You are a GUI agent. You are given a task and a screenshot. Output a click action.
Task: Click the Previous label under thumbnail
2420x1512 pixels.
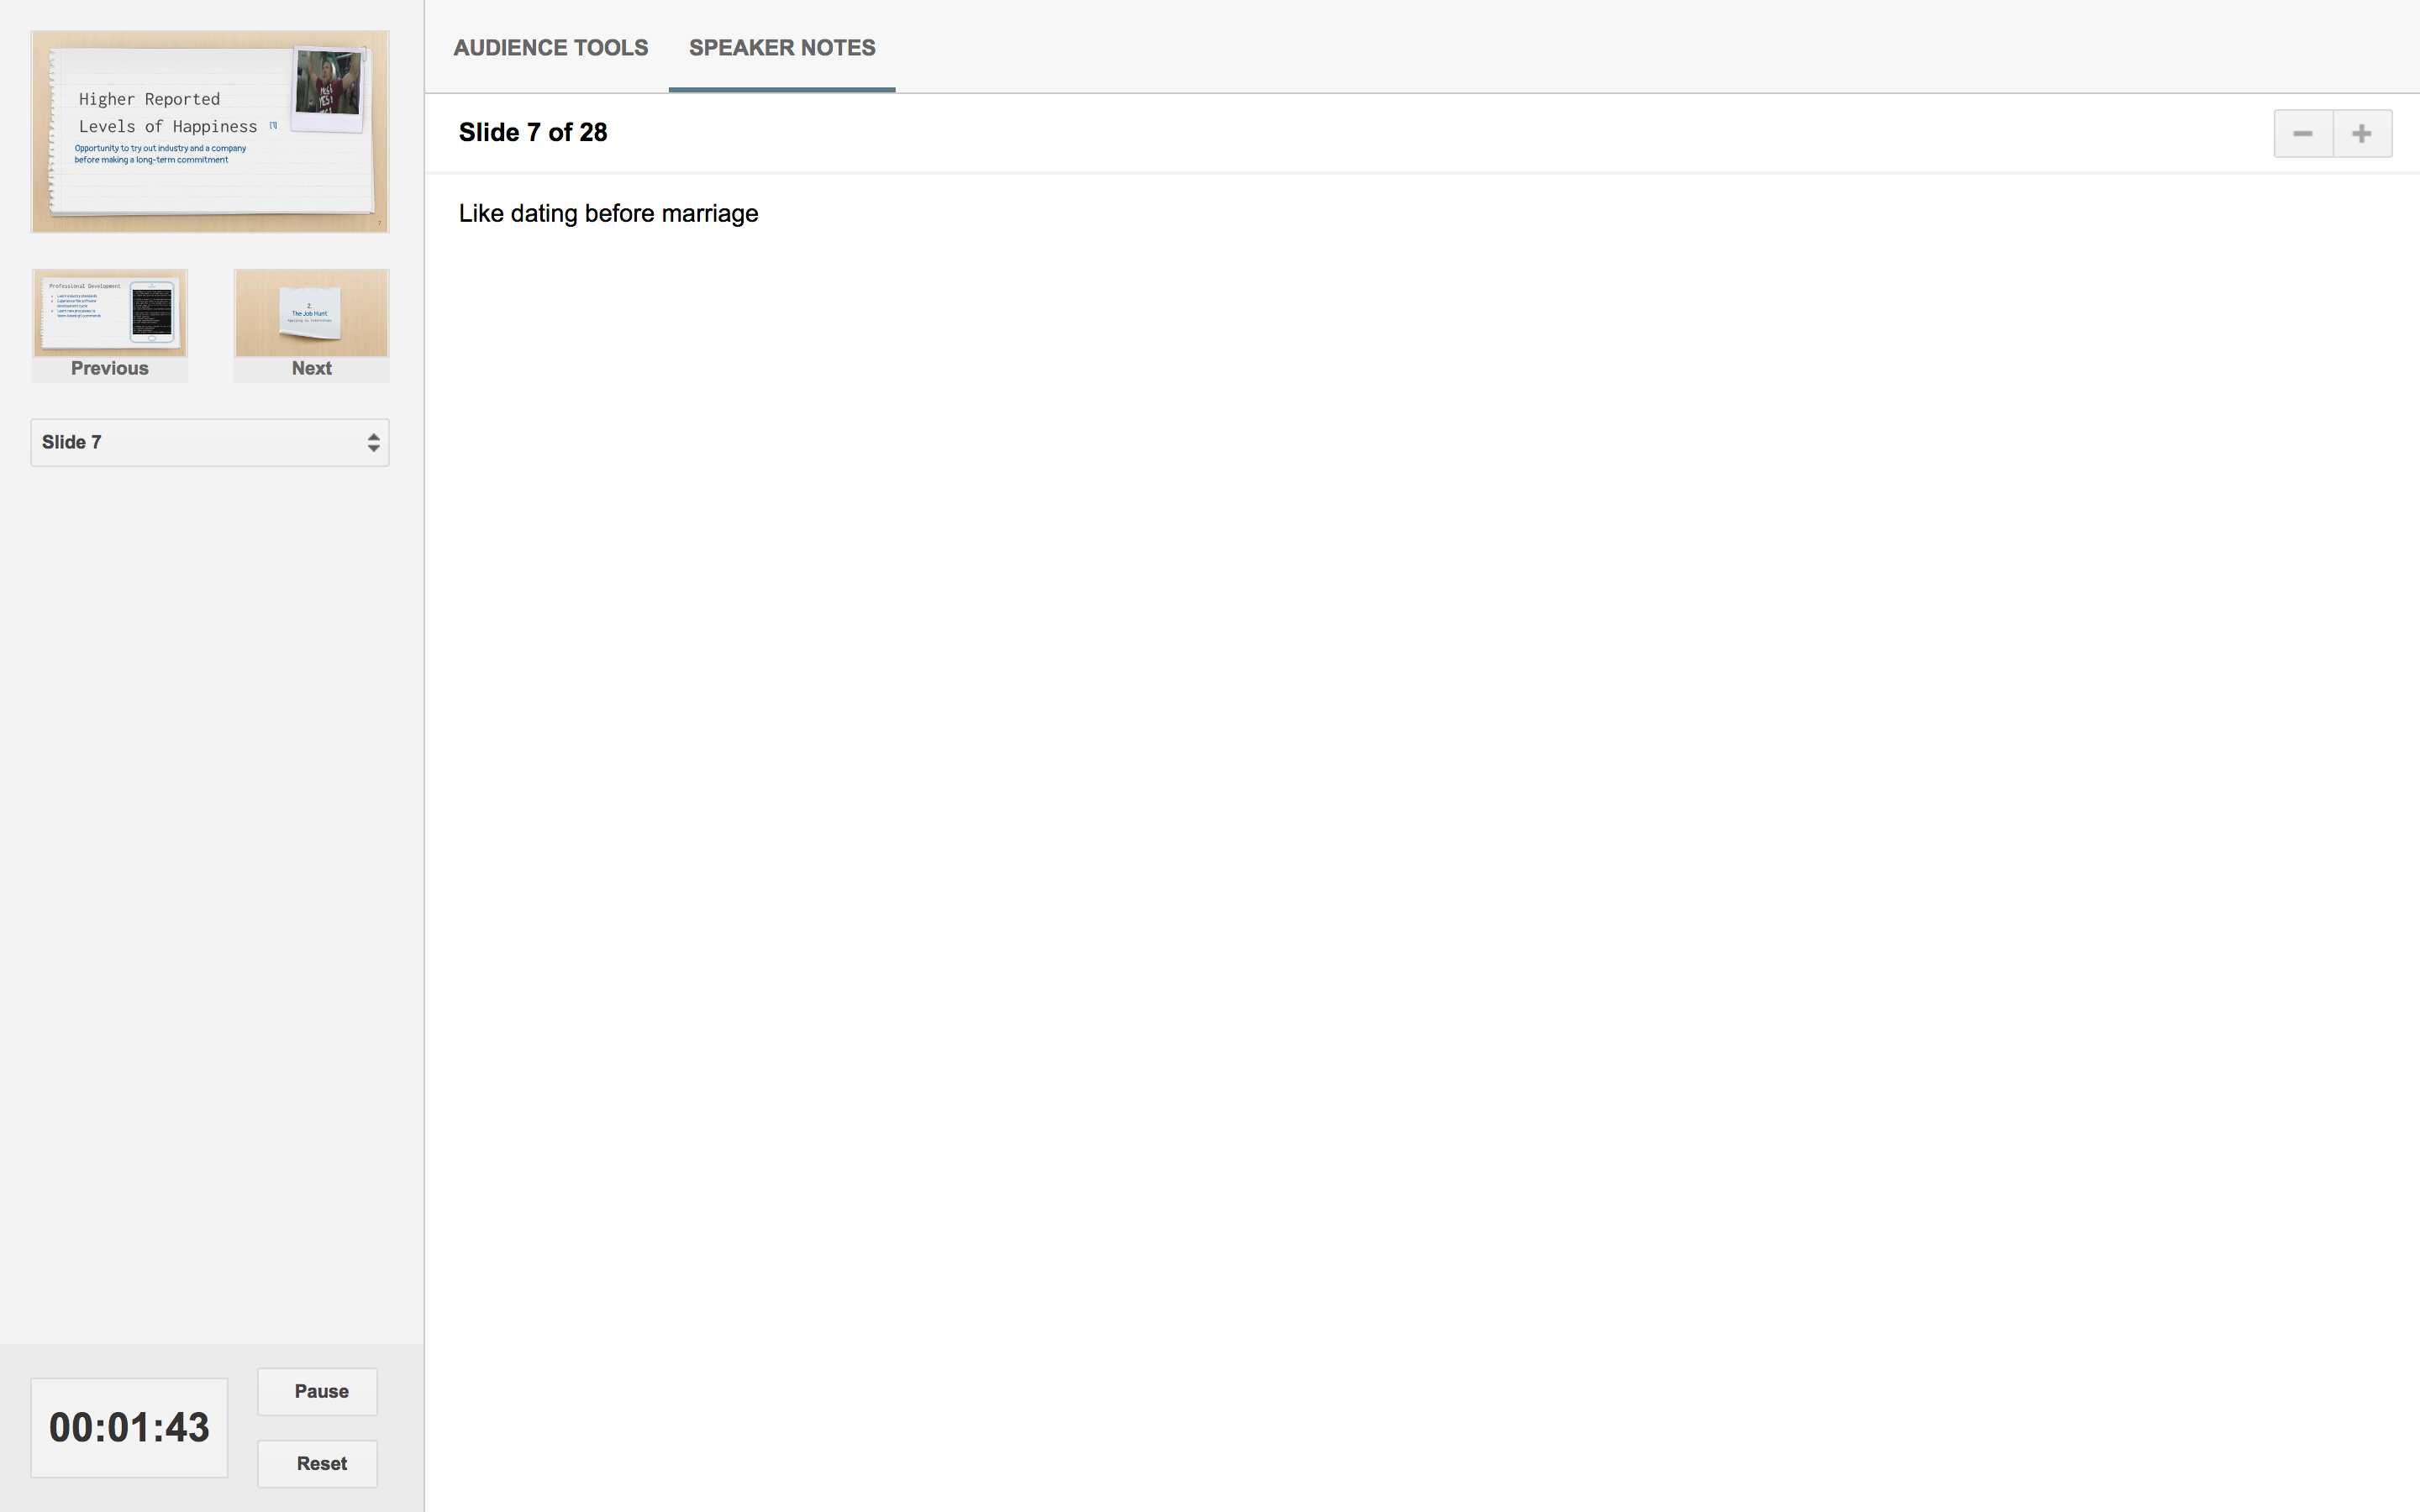click(109, 368)
